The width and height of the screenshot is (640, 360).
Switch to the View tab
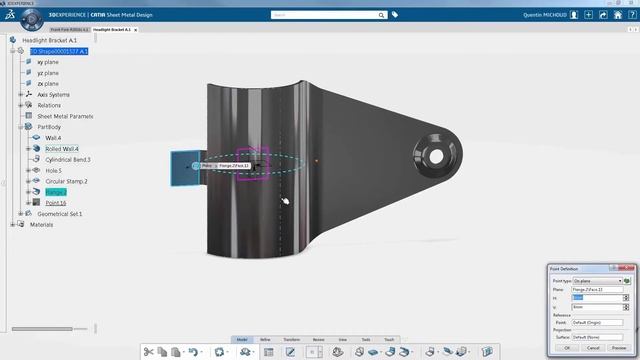(342, 340)
